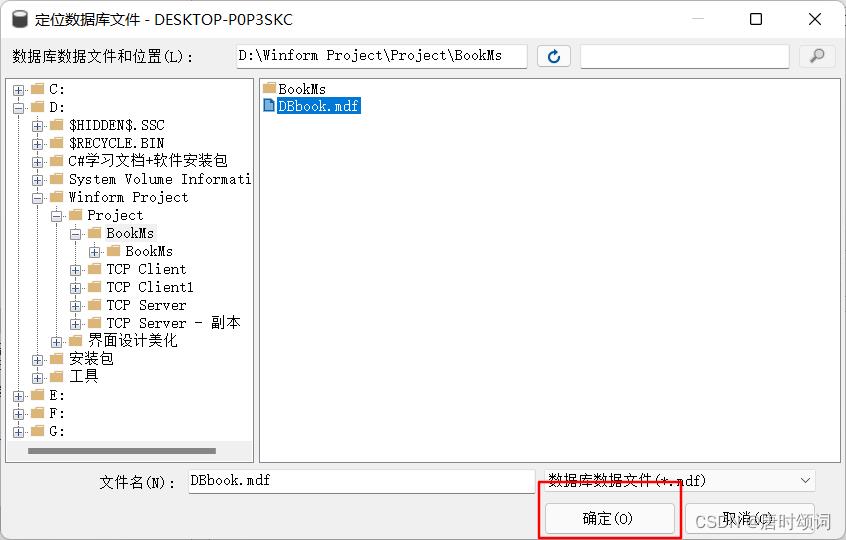Click the search text box

pos(685,56)
